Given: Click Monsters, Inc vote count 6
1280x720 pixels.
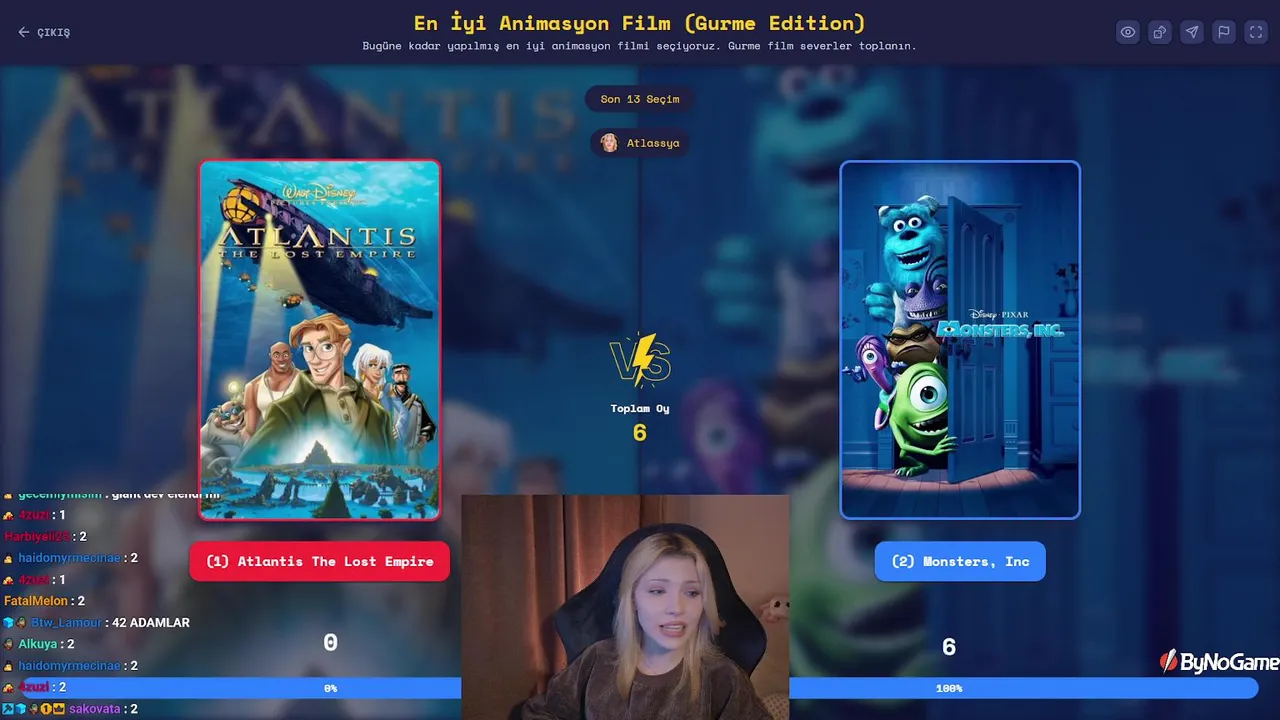Looking at the screenshot, I should tap(949, 647).
